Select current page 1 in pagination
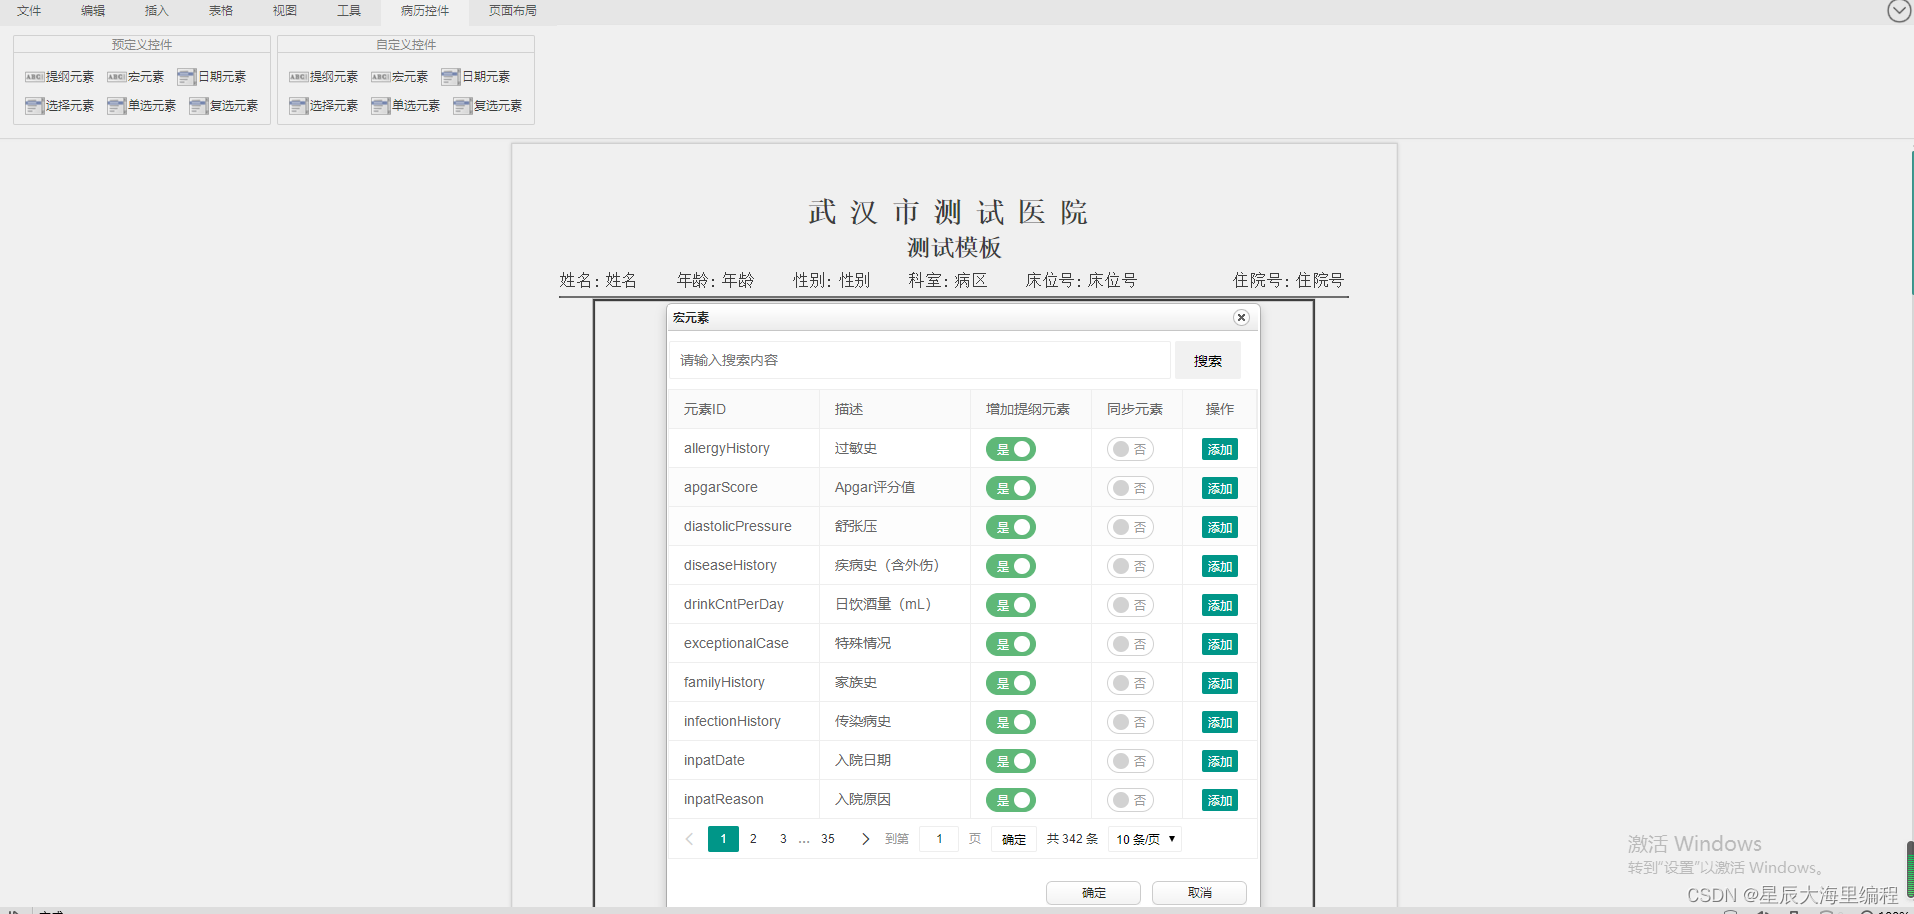The image size is (1914, 914). click(x=723, y=839)
